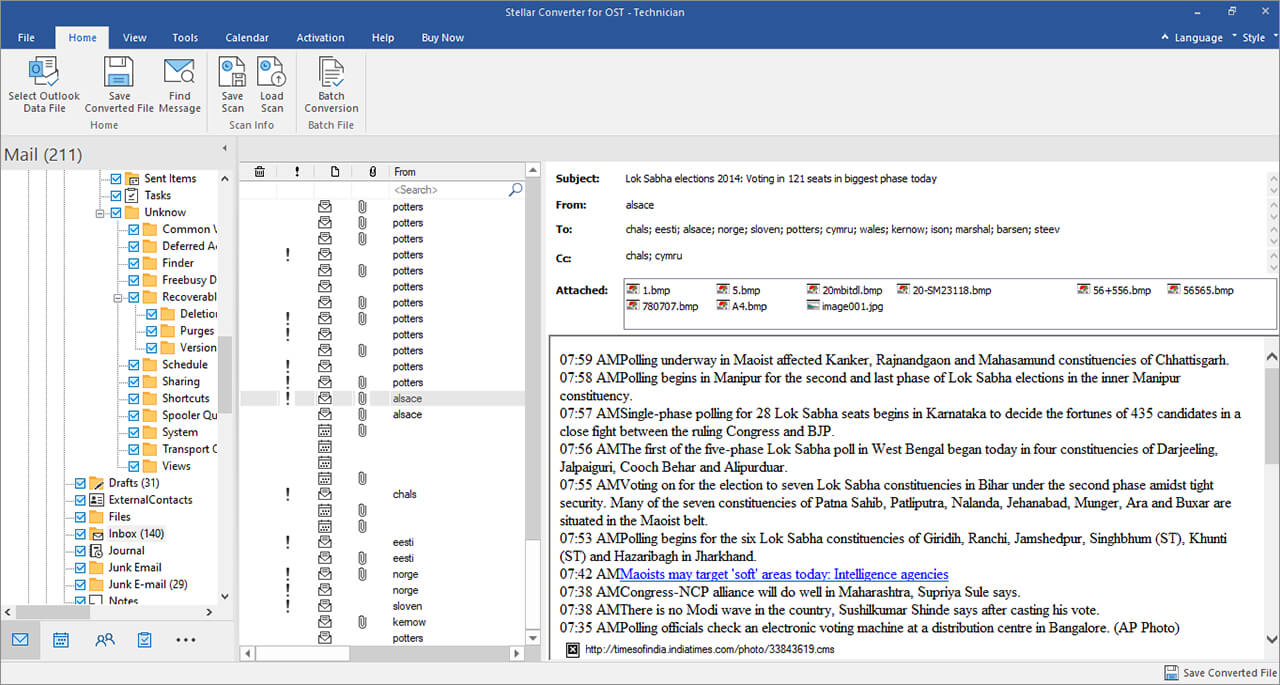Sort by importance exclamation column
This screenshot has height=685, width=1280.
point(297,172)
